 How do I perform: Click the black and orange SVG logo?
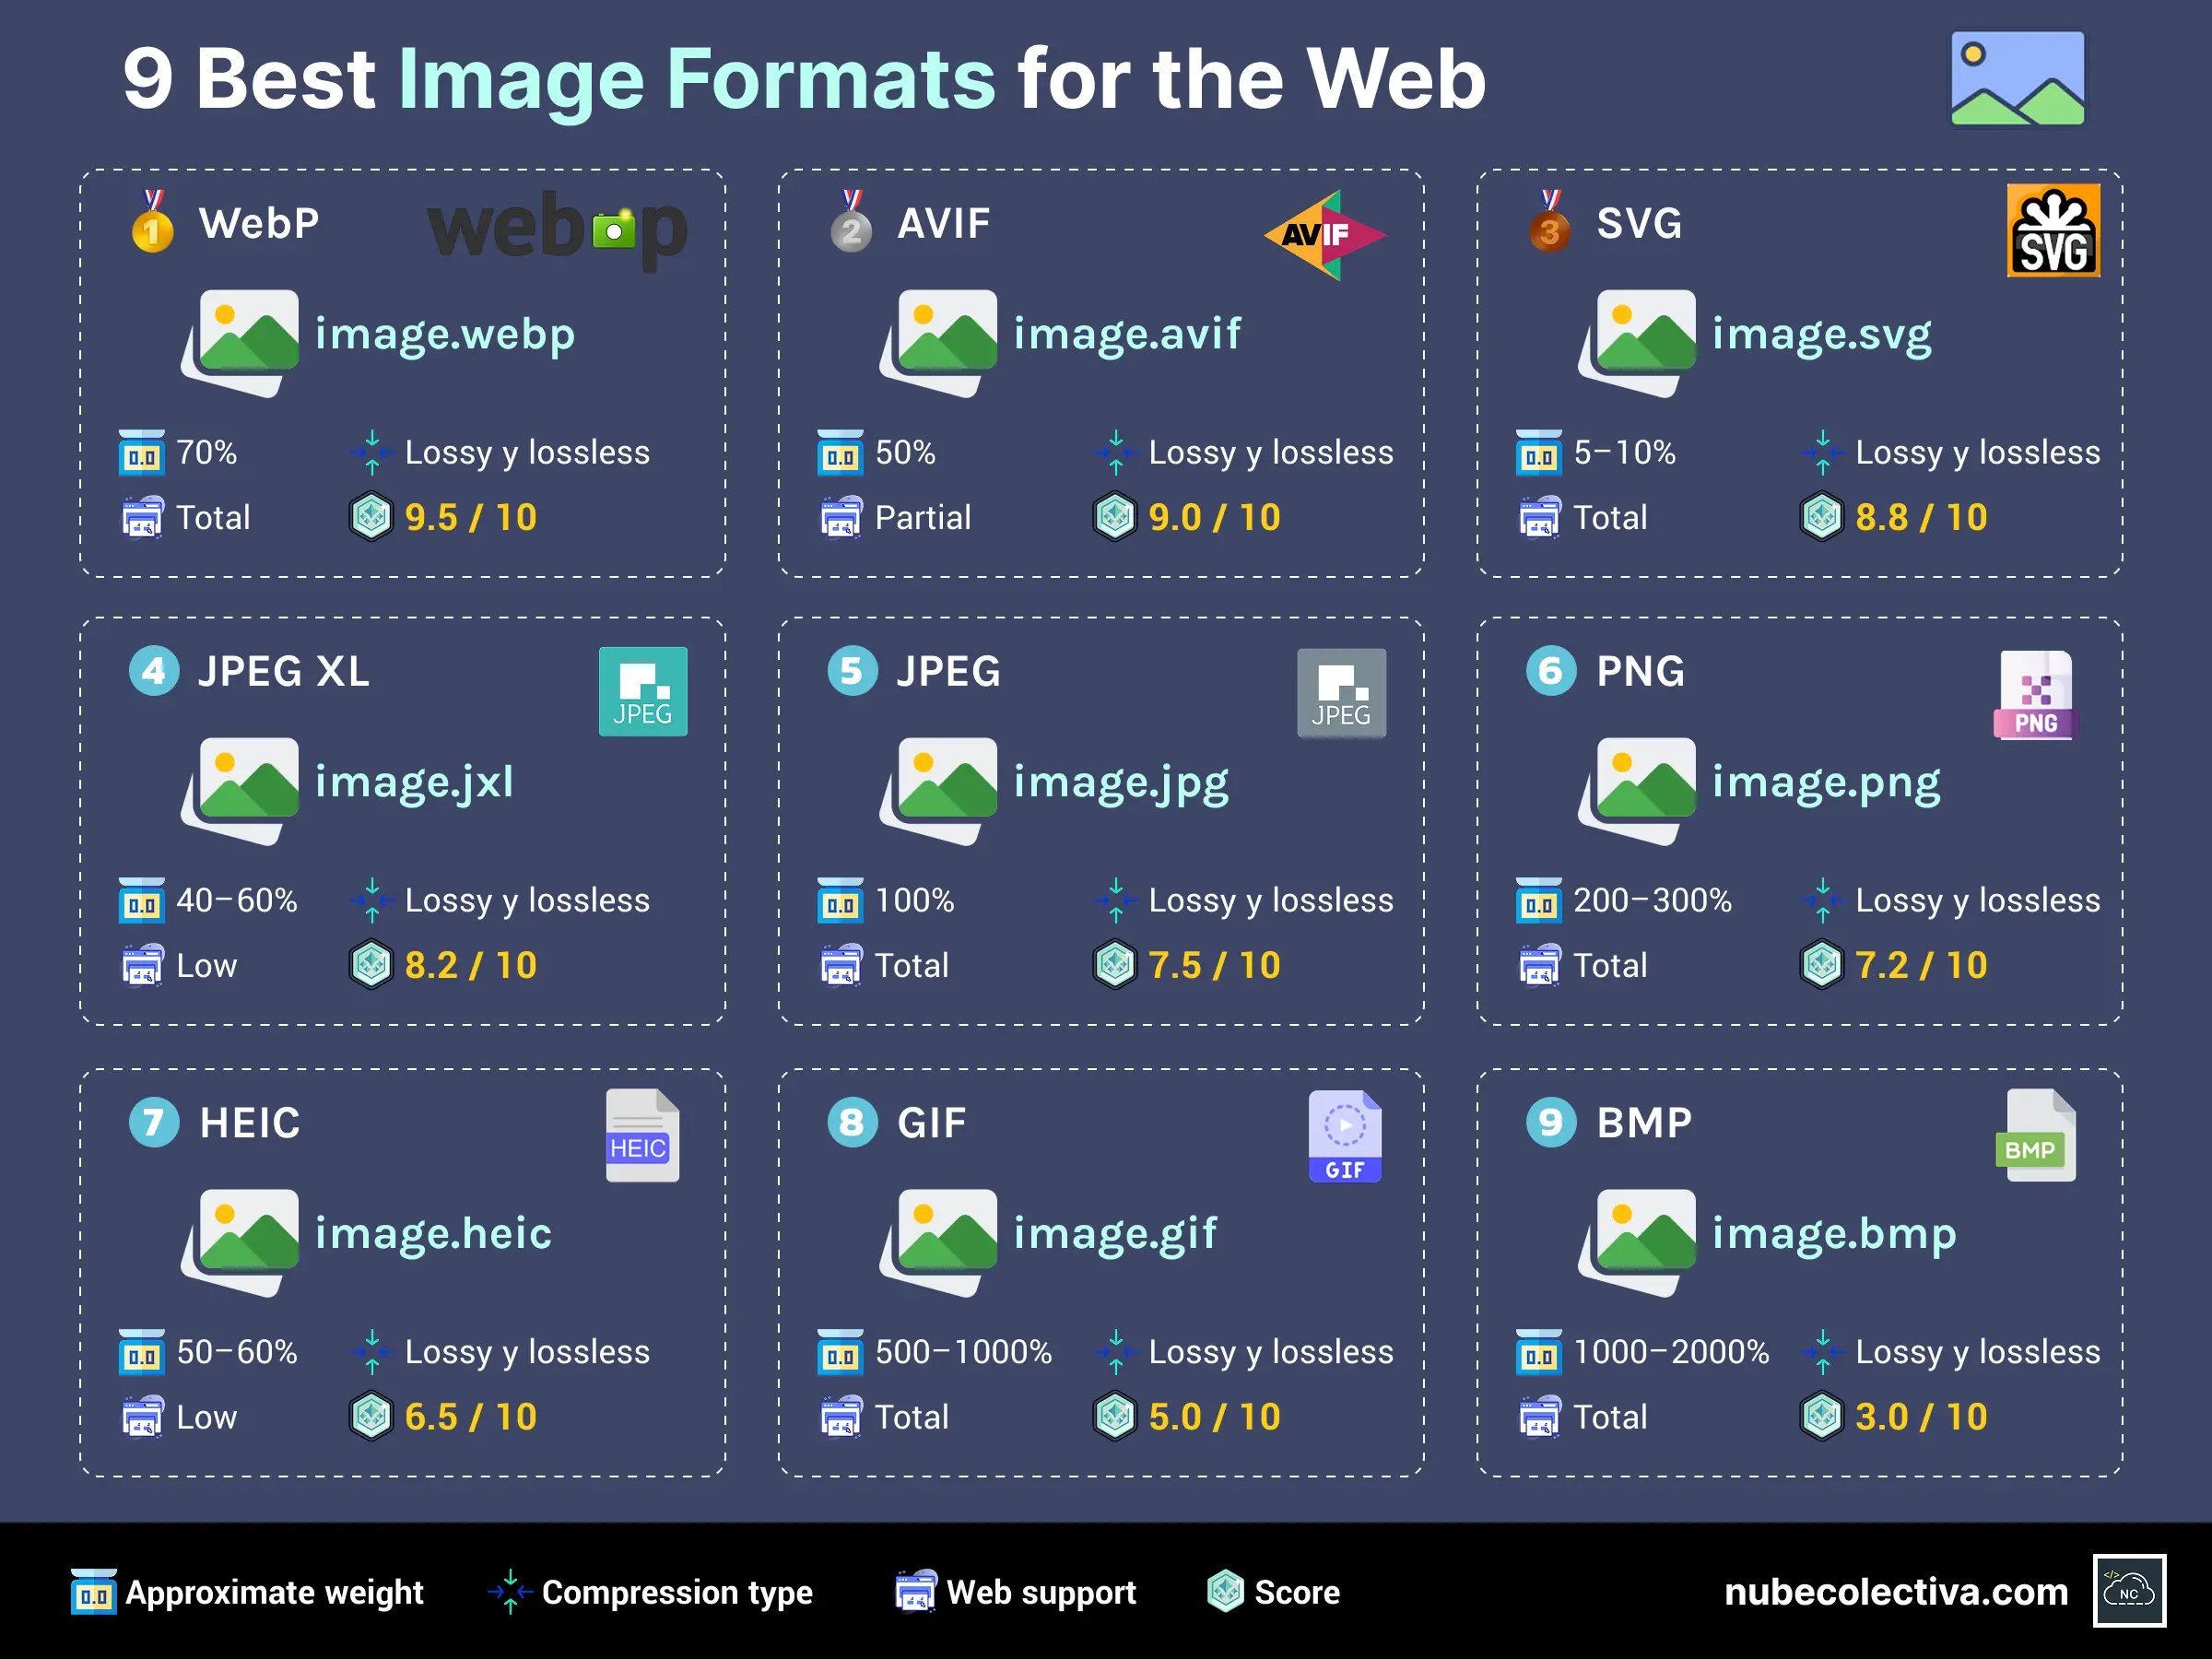coord(2053,231)
